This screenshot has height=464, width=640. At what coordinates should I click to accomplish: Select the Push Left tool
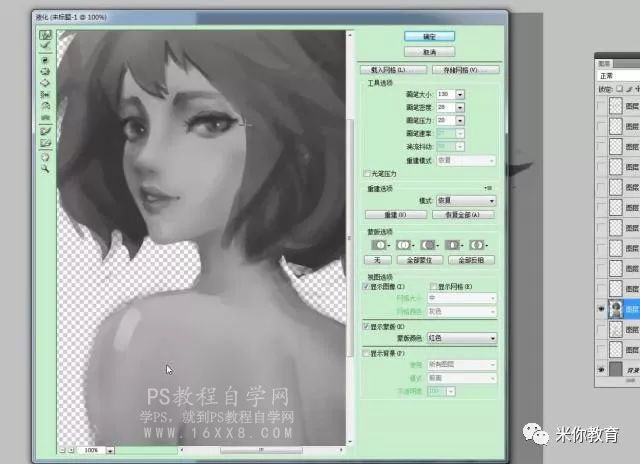pyautogui.click(x=45, y=95)
